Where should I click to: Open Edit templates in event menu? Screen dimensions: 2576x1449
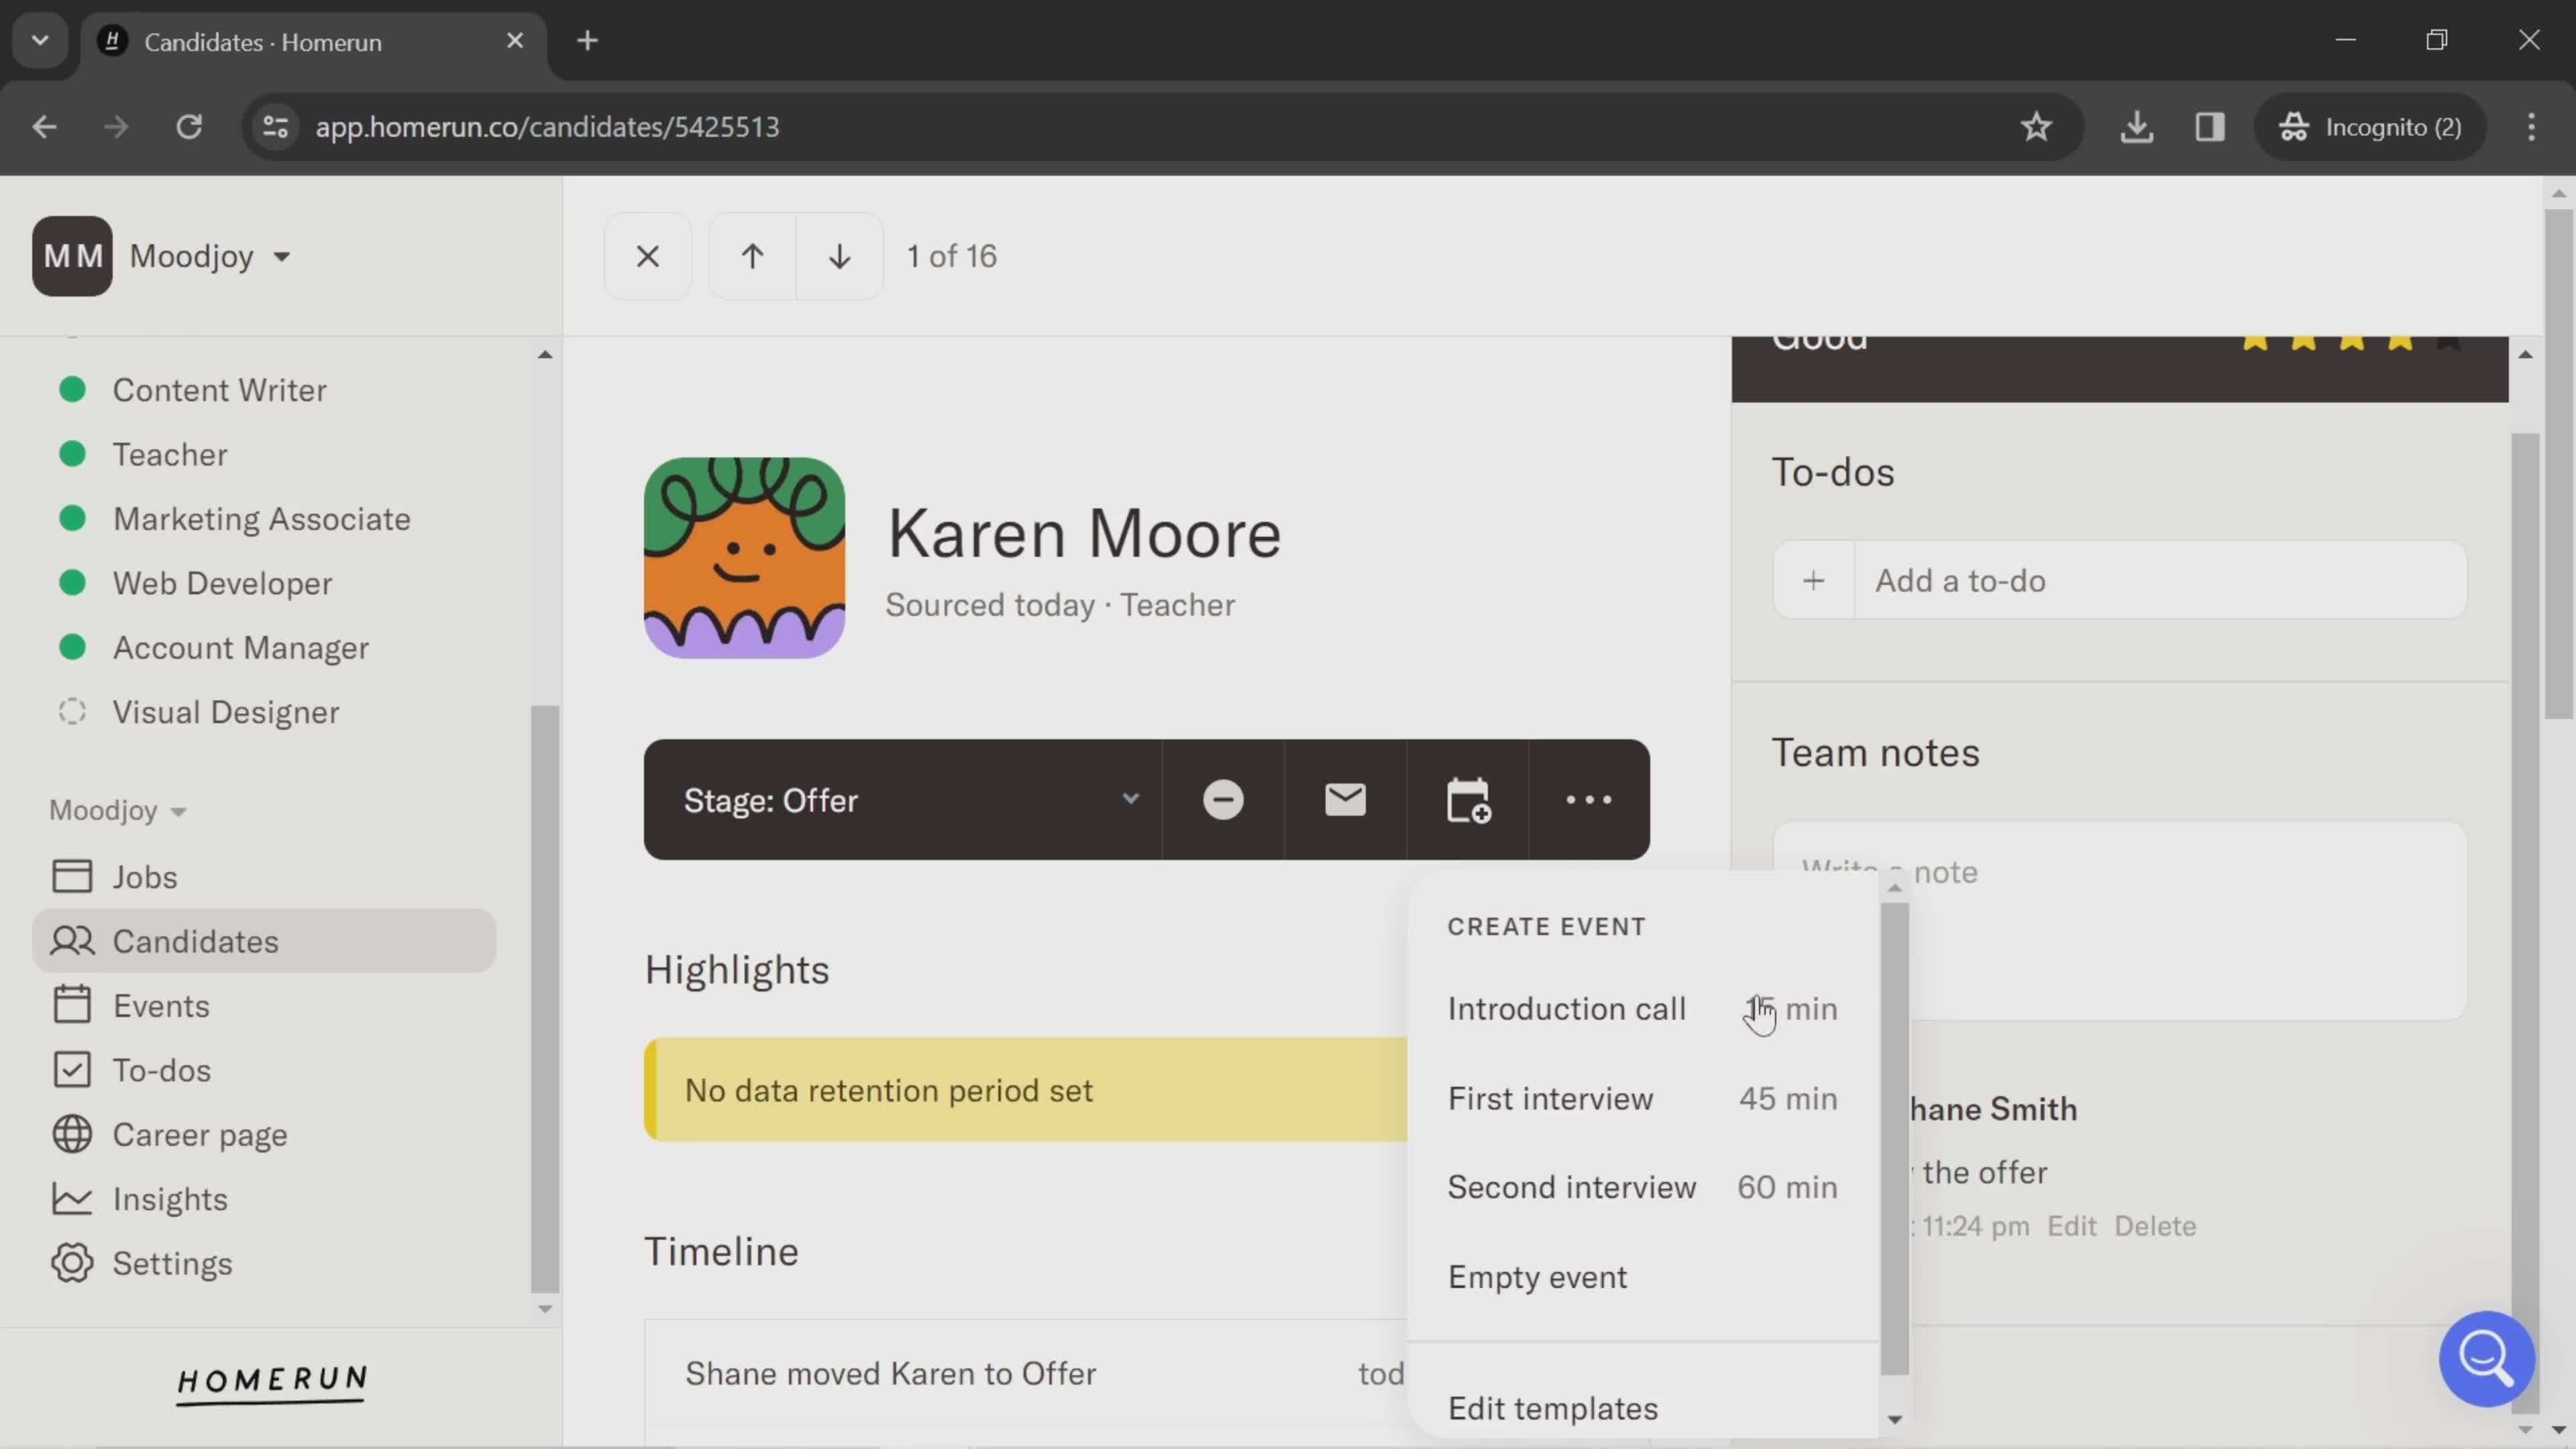(1552, 1408)
